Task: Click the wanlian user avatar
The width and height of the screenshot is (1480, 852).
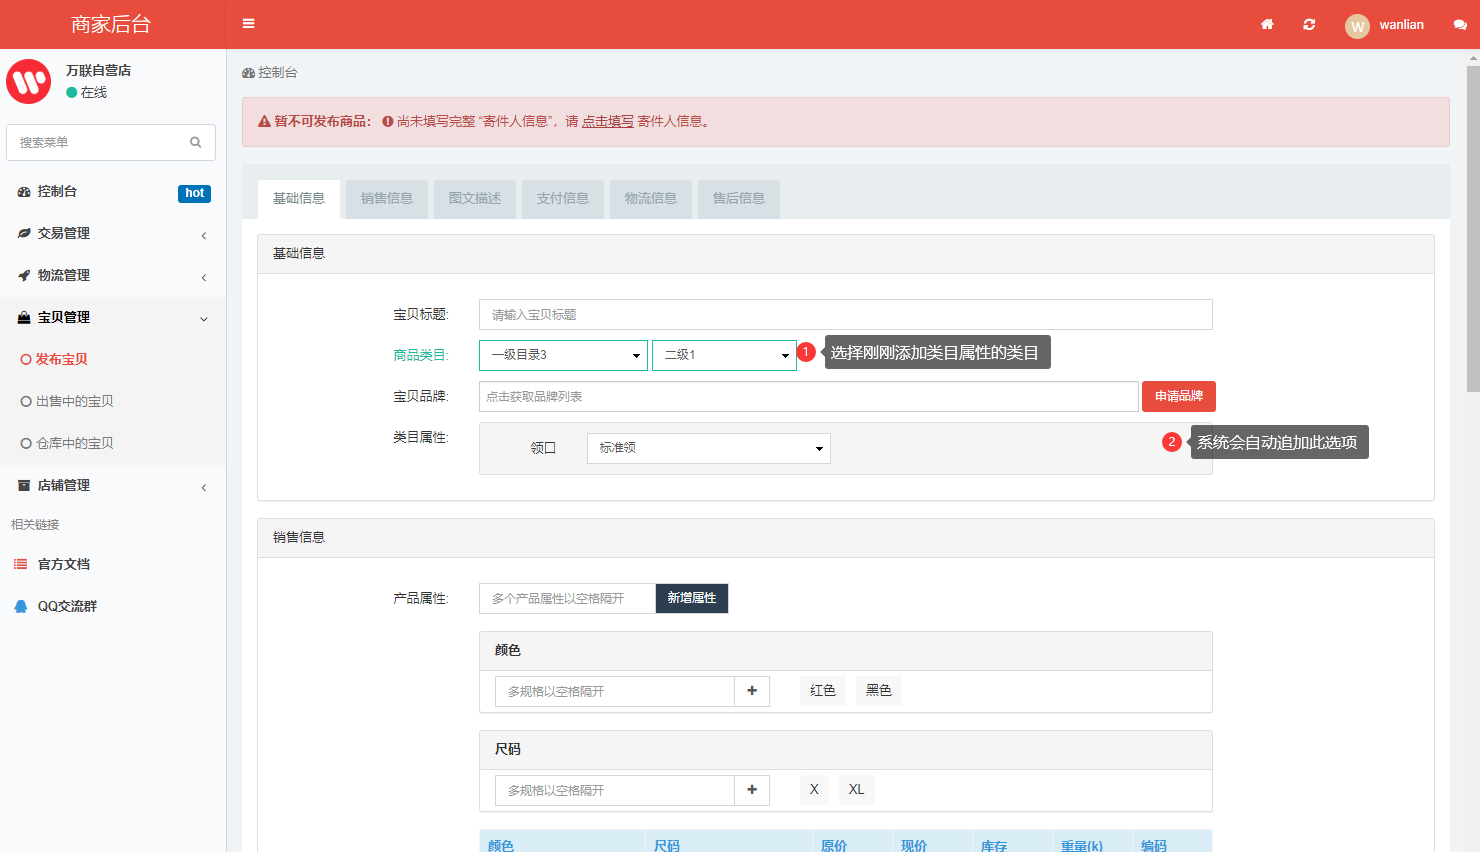Action: coord(1357,26)
